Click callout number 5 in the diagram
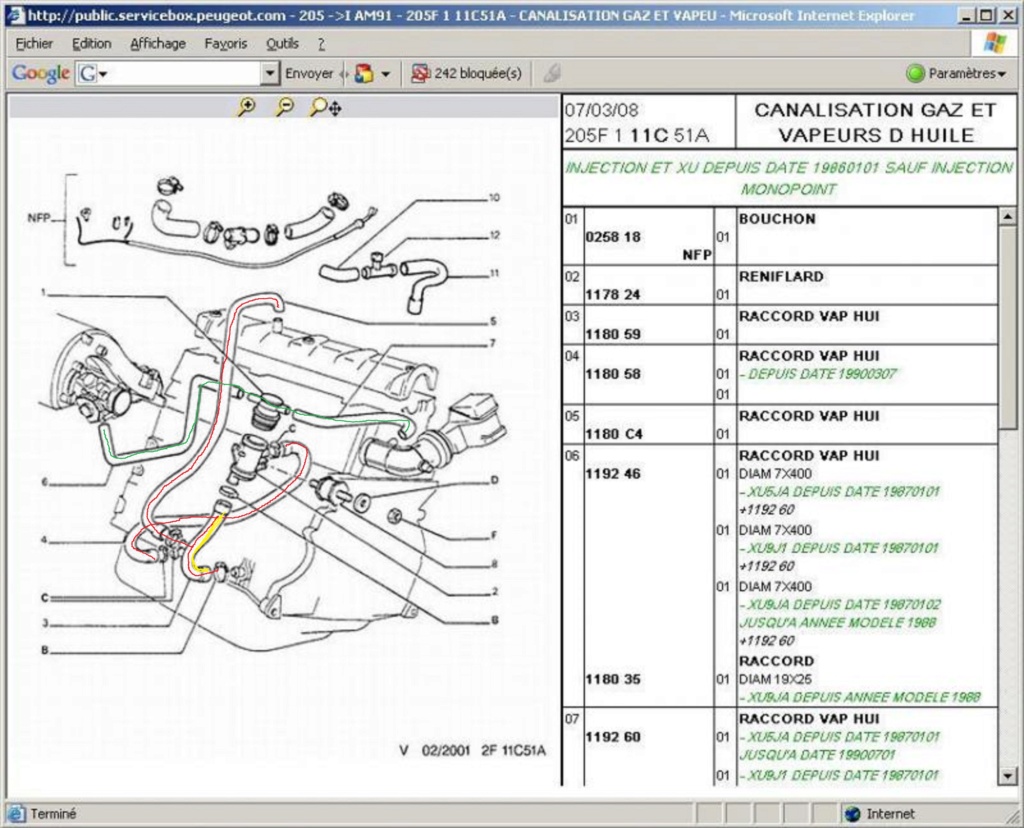Screen dimensions: 1024x828 [494, 321]
